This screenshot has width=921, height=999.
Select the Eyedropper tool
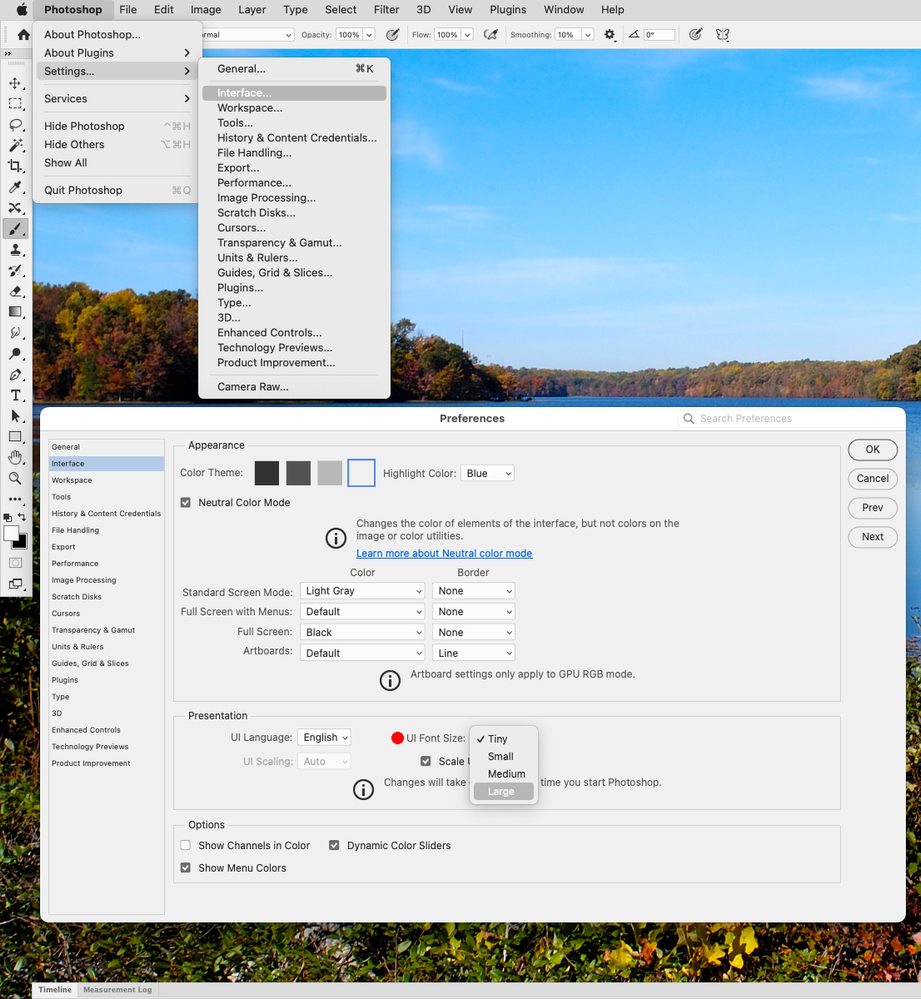click(x=14, y=185)
